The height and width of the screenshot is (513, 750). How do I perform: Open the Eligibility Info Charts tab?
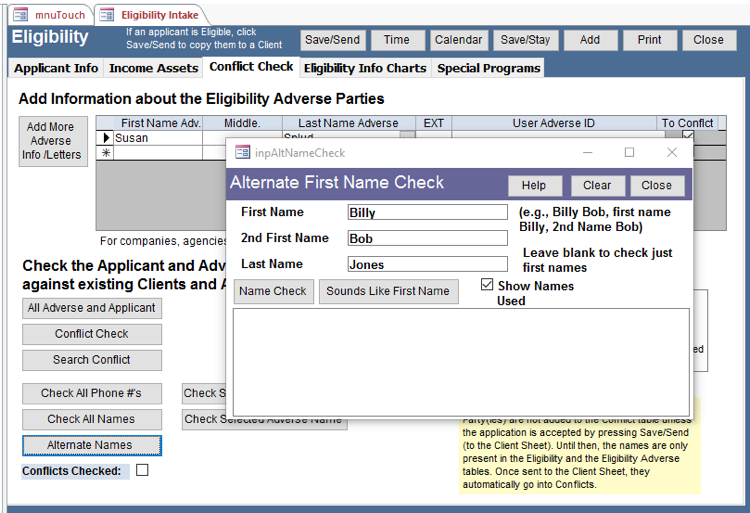(x=365, y=68)
